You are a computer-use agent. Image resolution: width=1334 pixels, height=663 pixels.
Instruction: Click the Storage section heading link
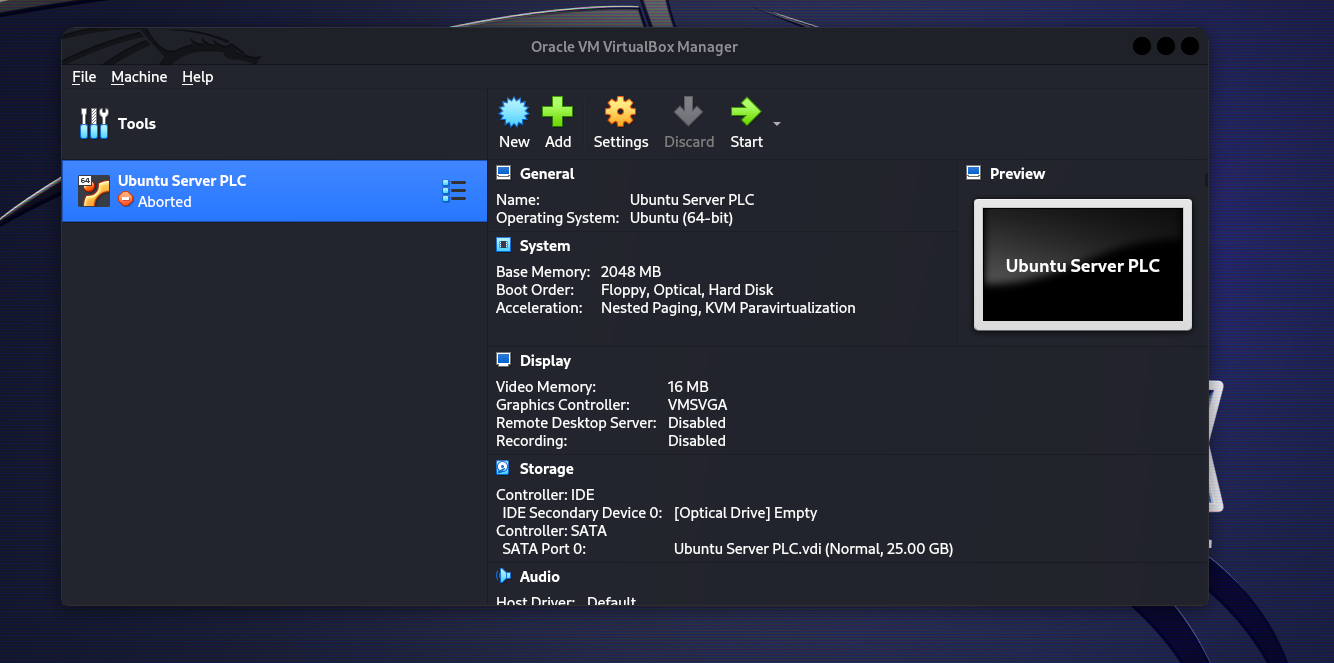547,469
